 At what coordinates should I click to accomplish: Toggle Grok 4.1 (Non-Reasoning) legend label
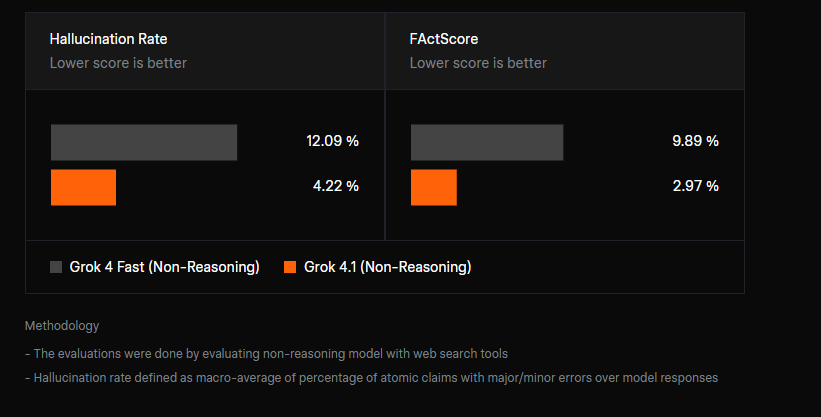click(387, 267)
